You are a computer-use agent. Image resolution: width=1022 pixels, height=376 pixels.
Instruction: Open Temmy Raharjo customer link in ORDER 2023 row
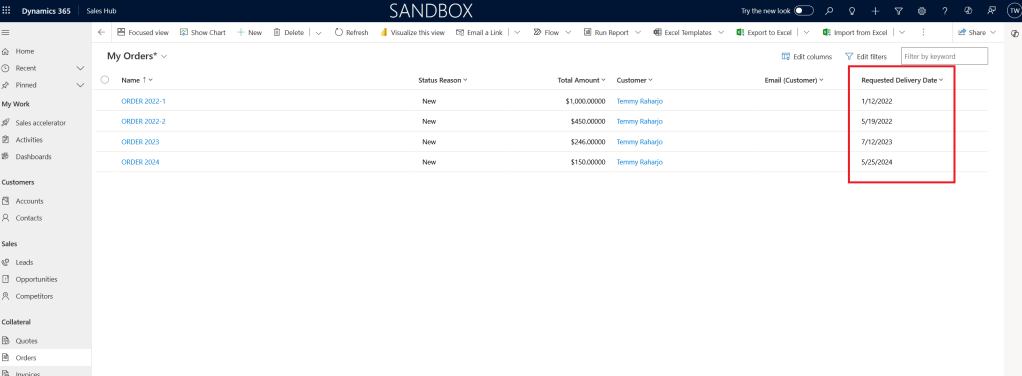pyautogui.click(x=639, y=141)
